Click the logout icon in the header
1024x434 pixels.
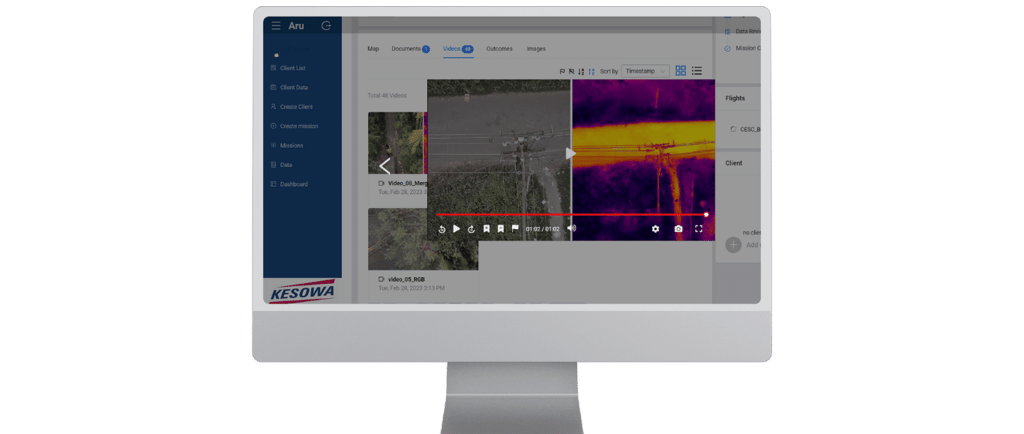pos(327,26)
